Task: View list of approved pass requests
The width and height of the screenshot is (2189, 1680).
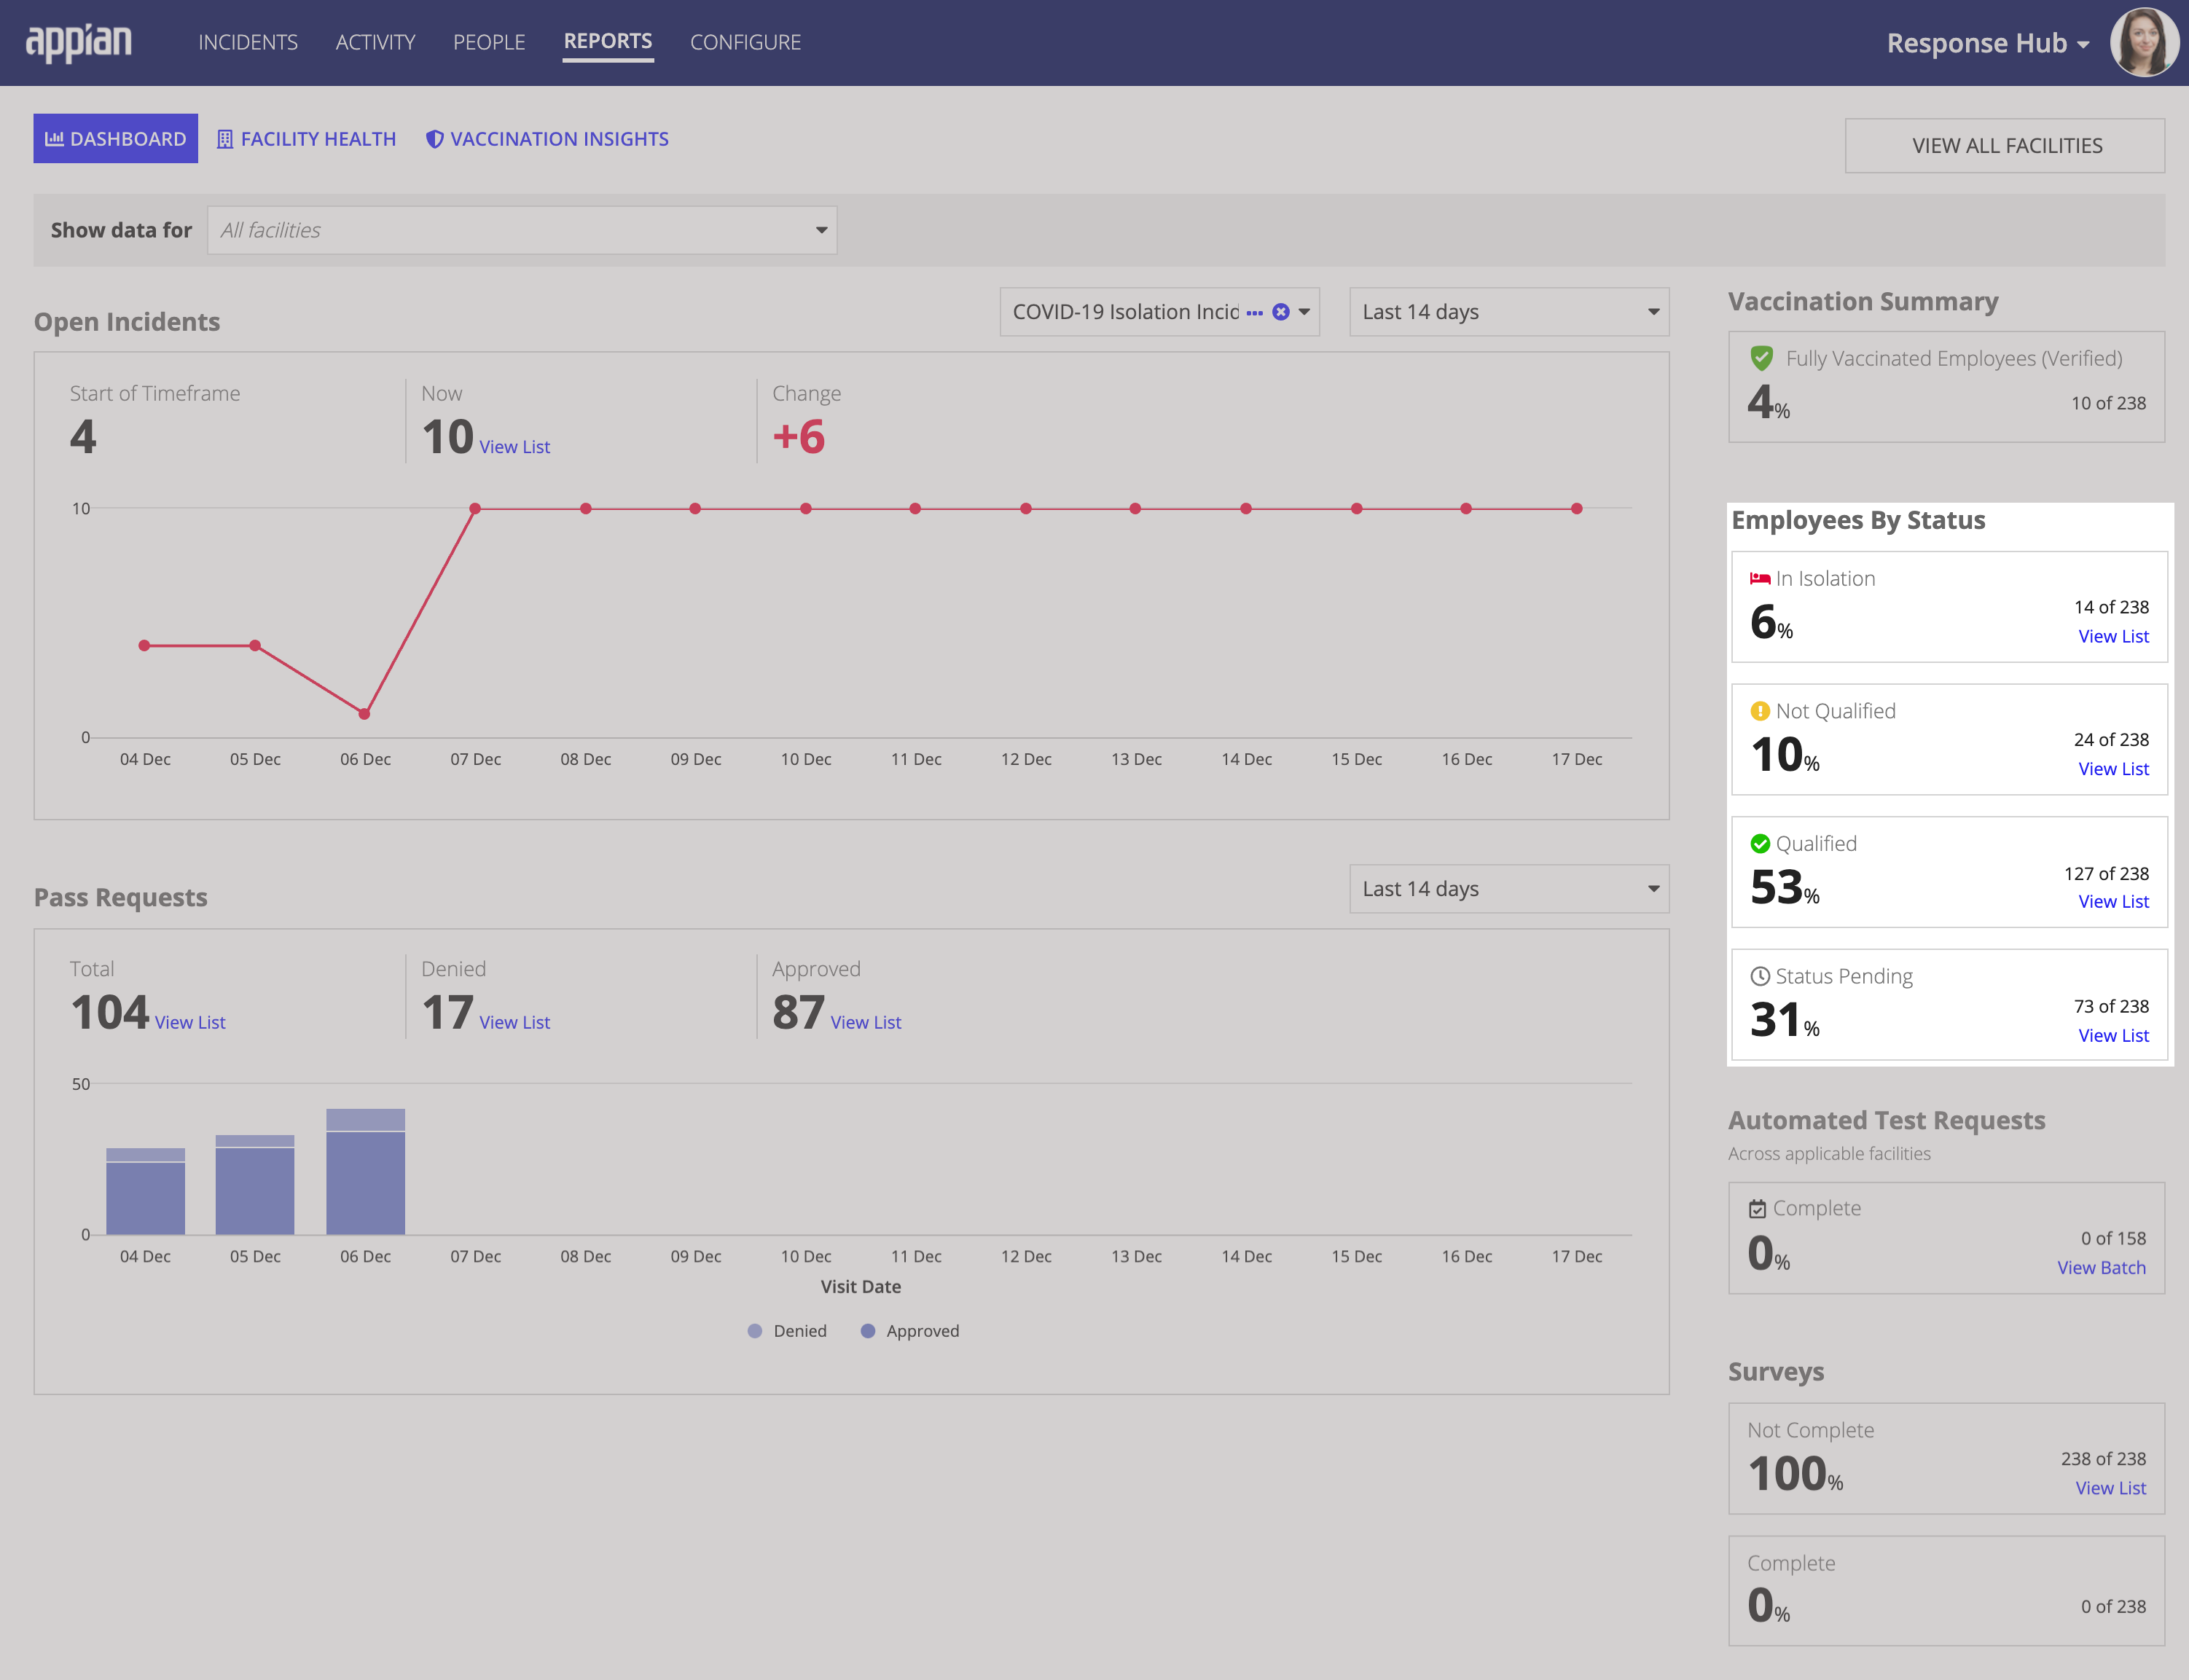Action: click(x=866, y=1023)
